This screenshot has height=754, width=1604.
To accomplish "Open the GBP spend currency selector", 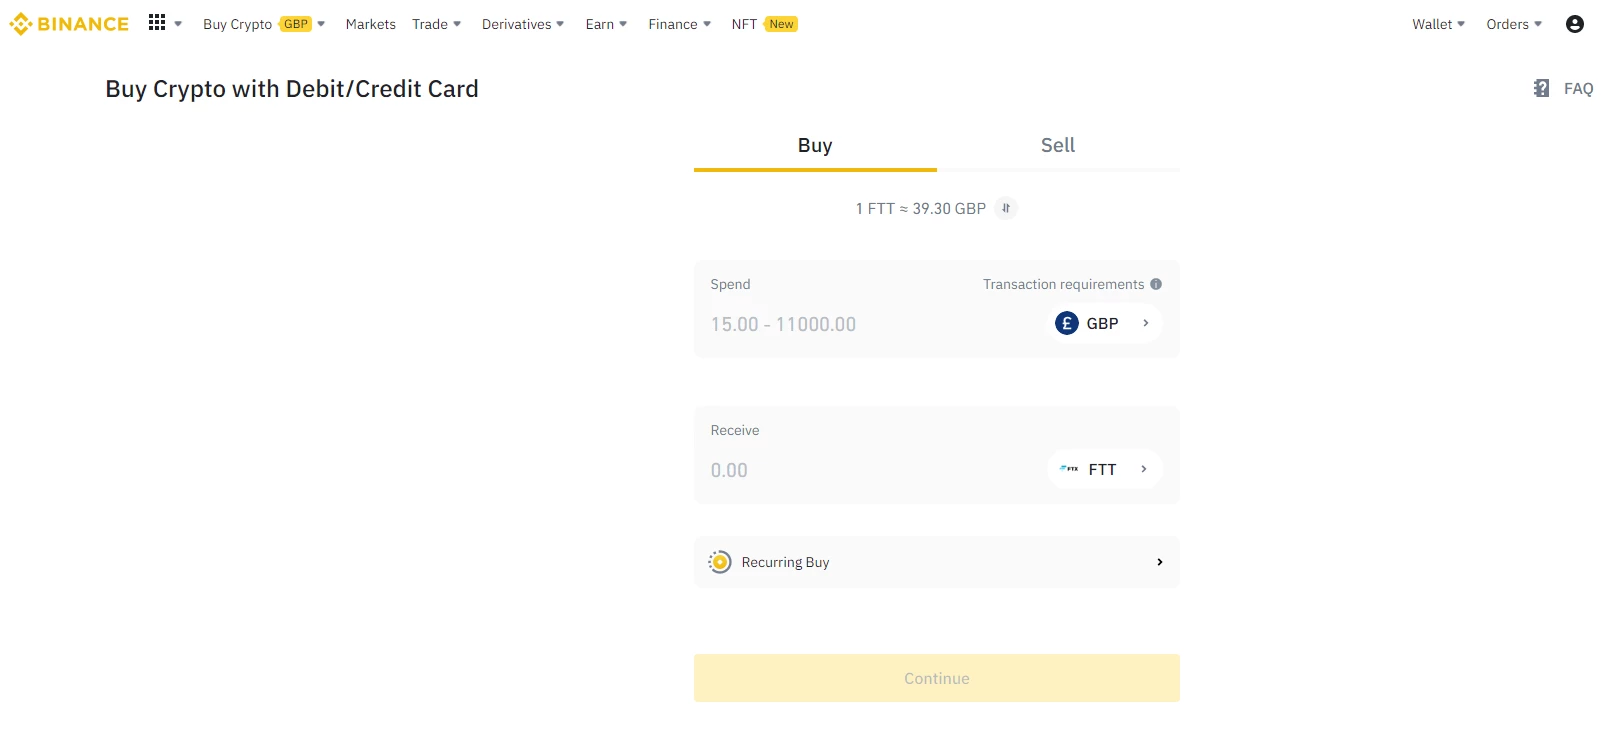I will click(x=1104, y=323).
